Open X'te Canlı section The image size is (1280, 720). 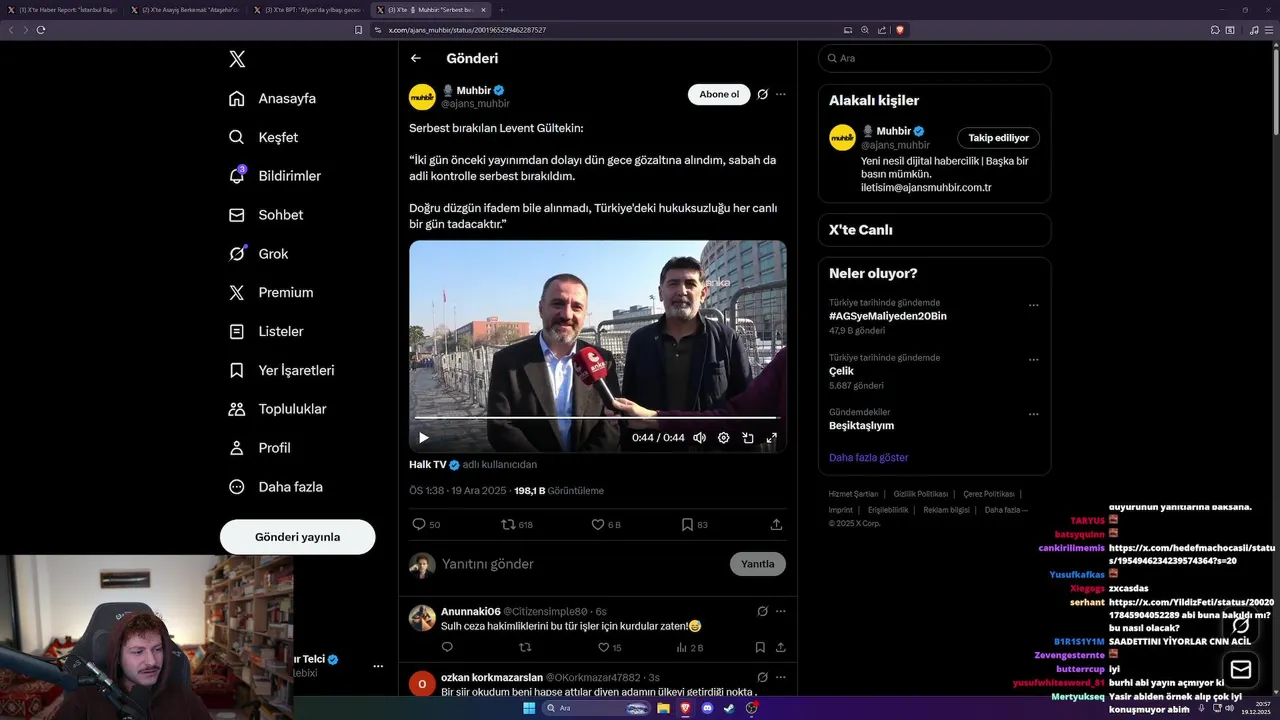pos(935,230)
